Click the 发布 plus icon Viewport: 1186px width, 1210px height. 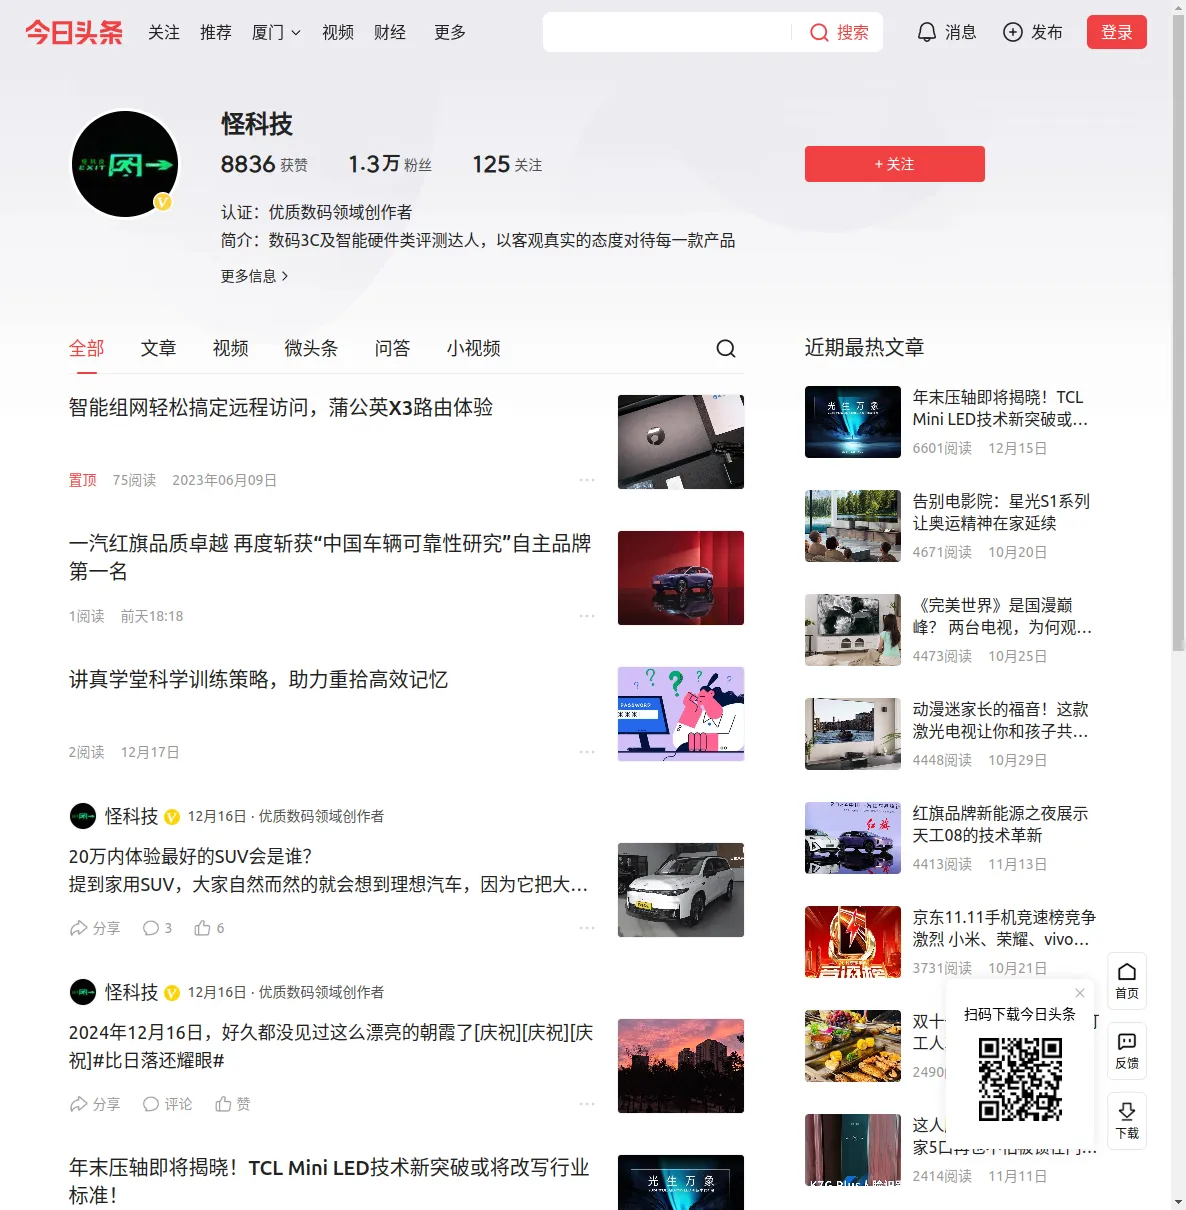(x=1013, y=32)
